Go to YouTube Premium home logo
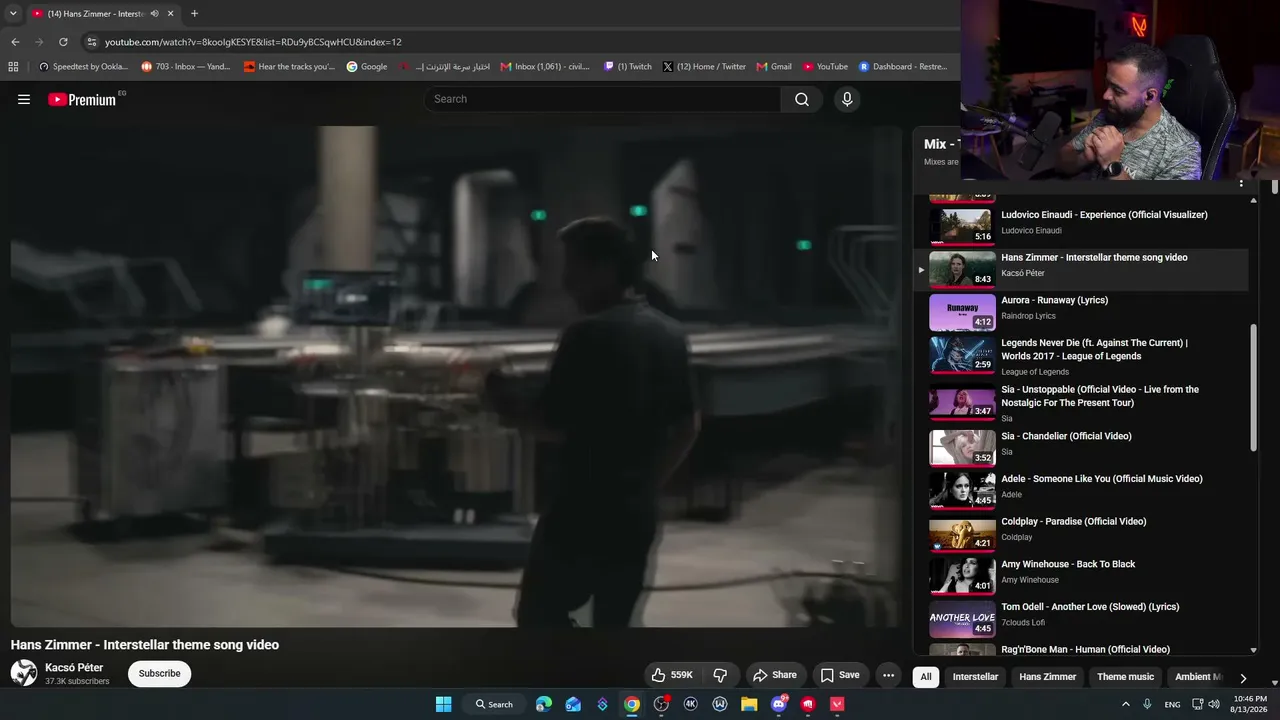Viewport: 1280px width, 720px height. click(82, 99)
